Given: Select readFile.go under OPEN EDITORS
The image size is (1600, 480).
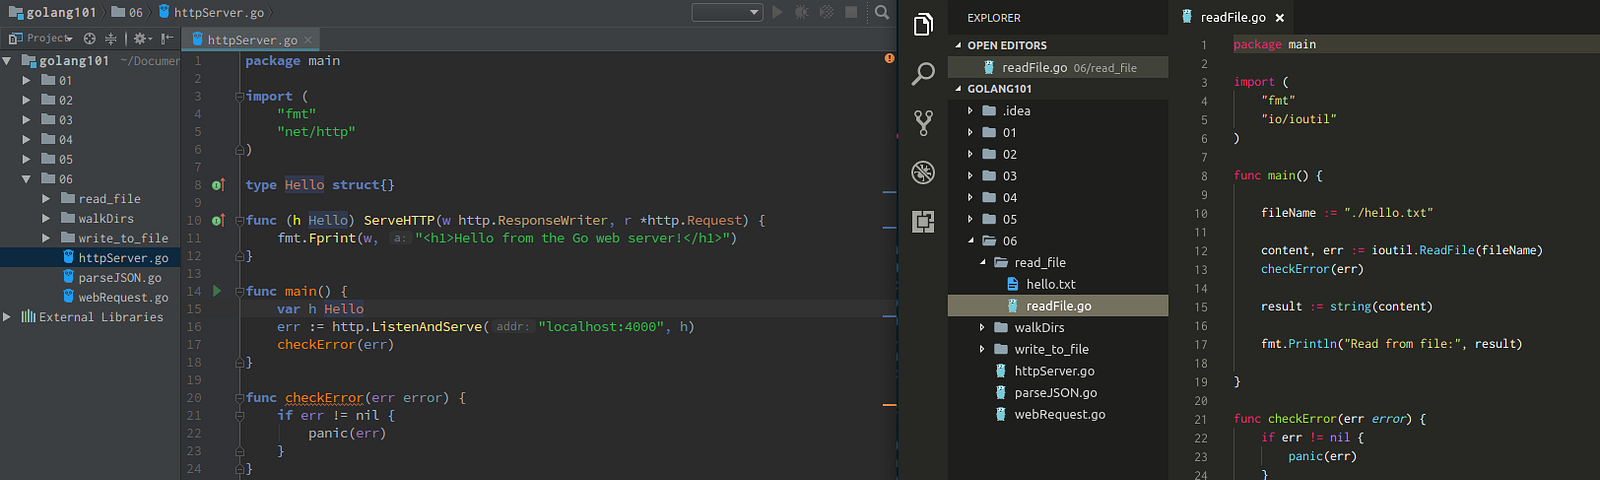Looking at the screenshot, I should tap(1058, 67).
